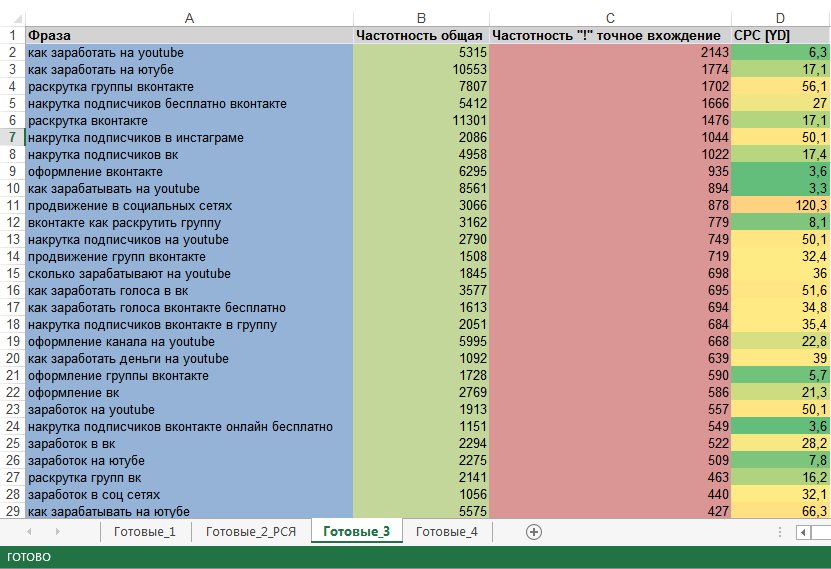Add a new sheet with plus button
The width and height of the screenshot is (831, 569).
coord(533,532)
